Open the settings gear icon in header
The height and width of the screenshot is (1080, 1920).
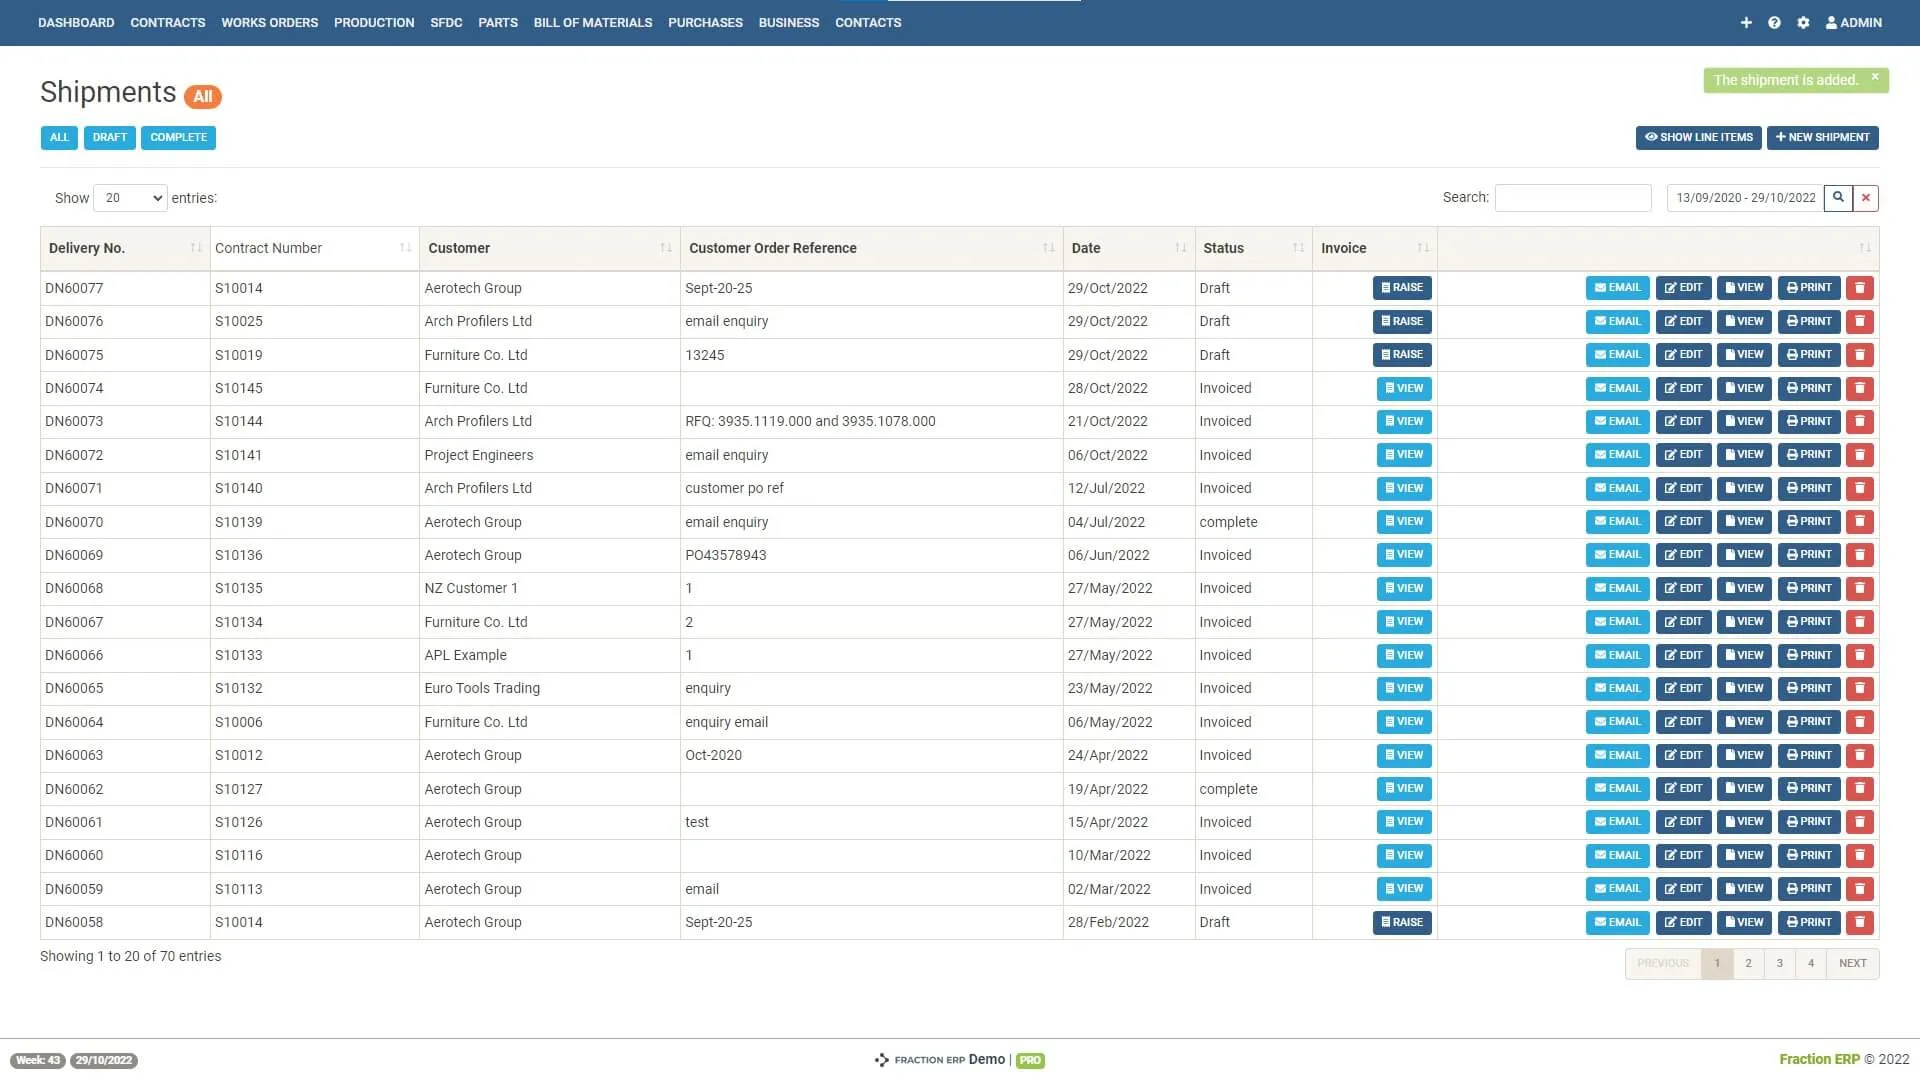point(1803,22)
